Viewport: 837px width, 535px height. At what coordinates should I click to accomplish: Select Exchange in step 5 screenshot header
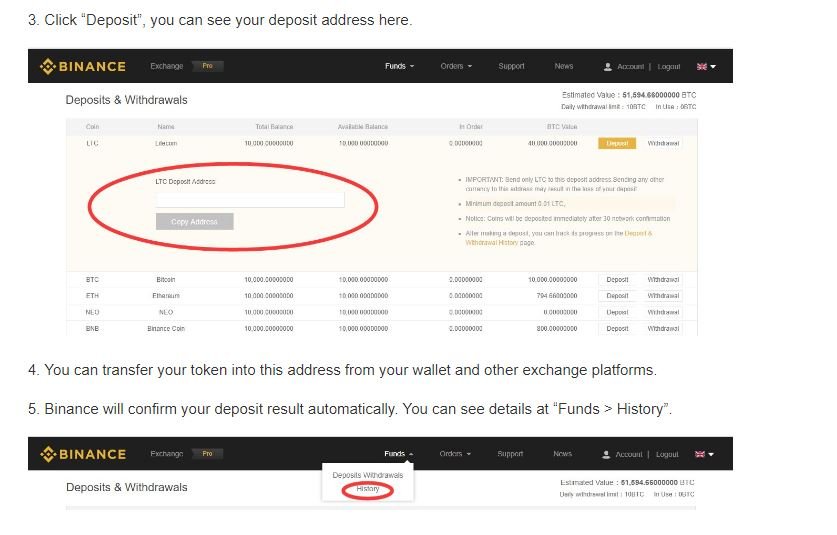click(x=167, y=454)
